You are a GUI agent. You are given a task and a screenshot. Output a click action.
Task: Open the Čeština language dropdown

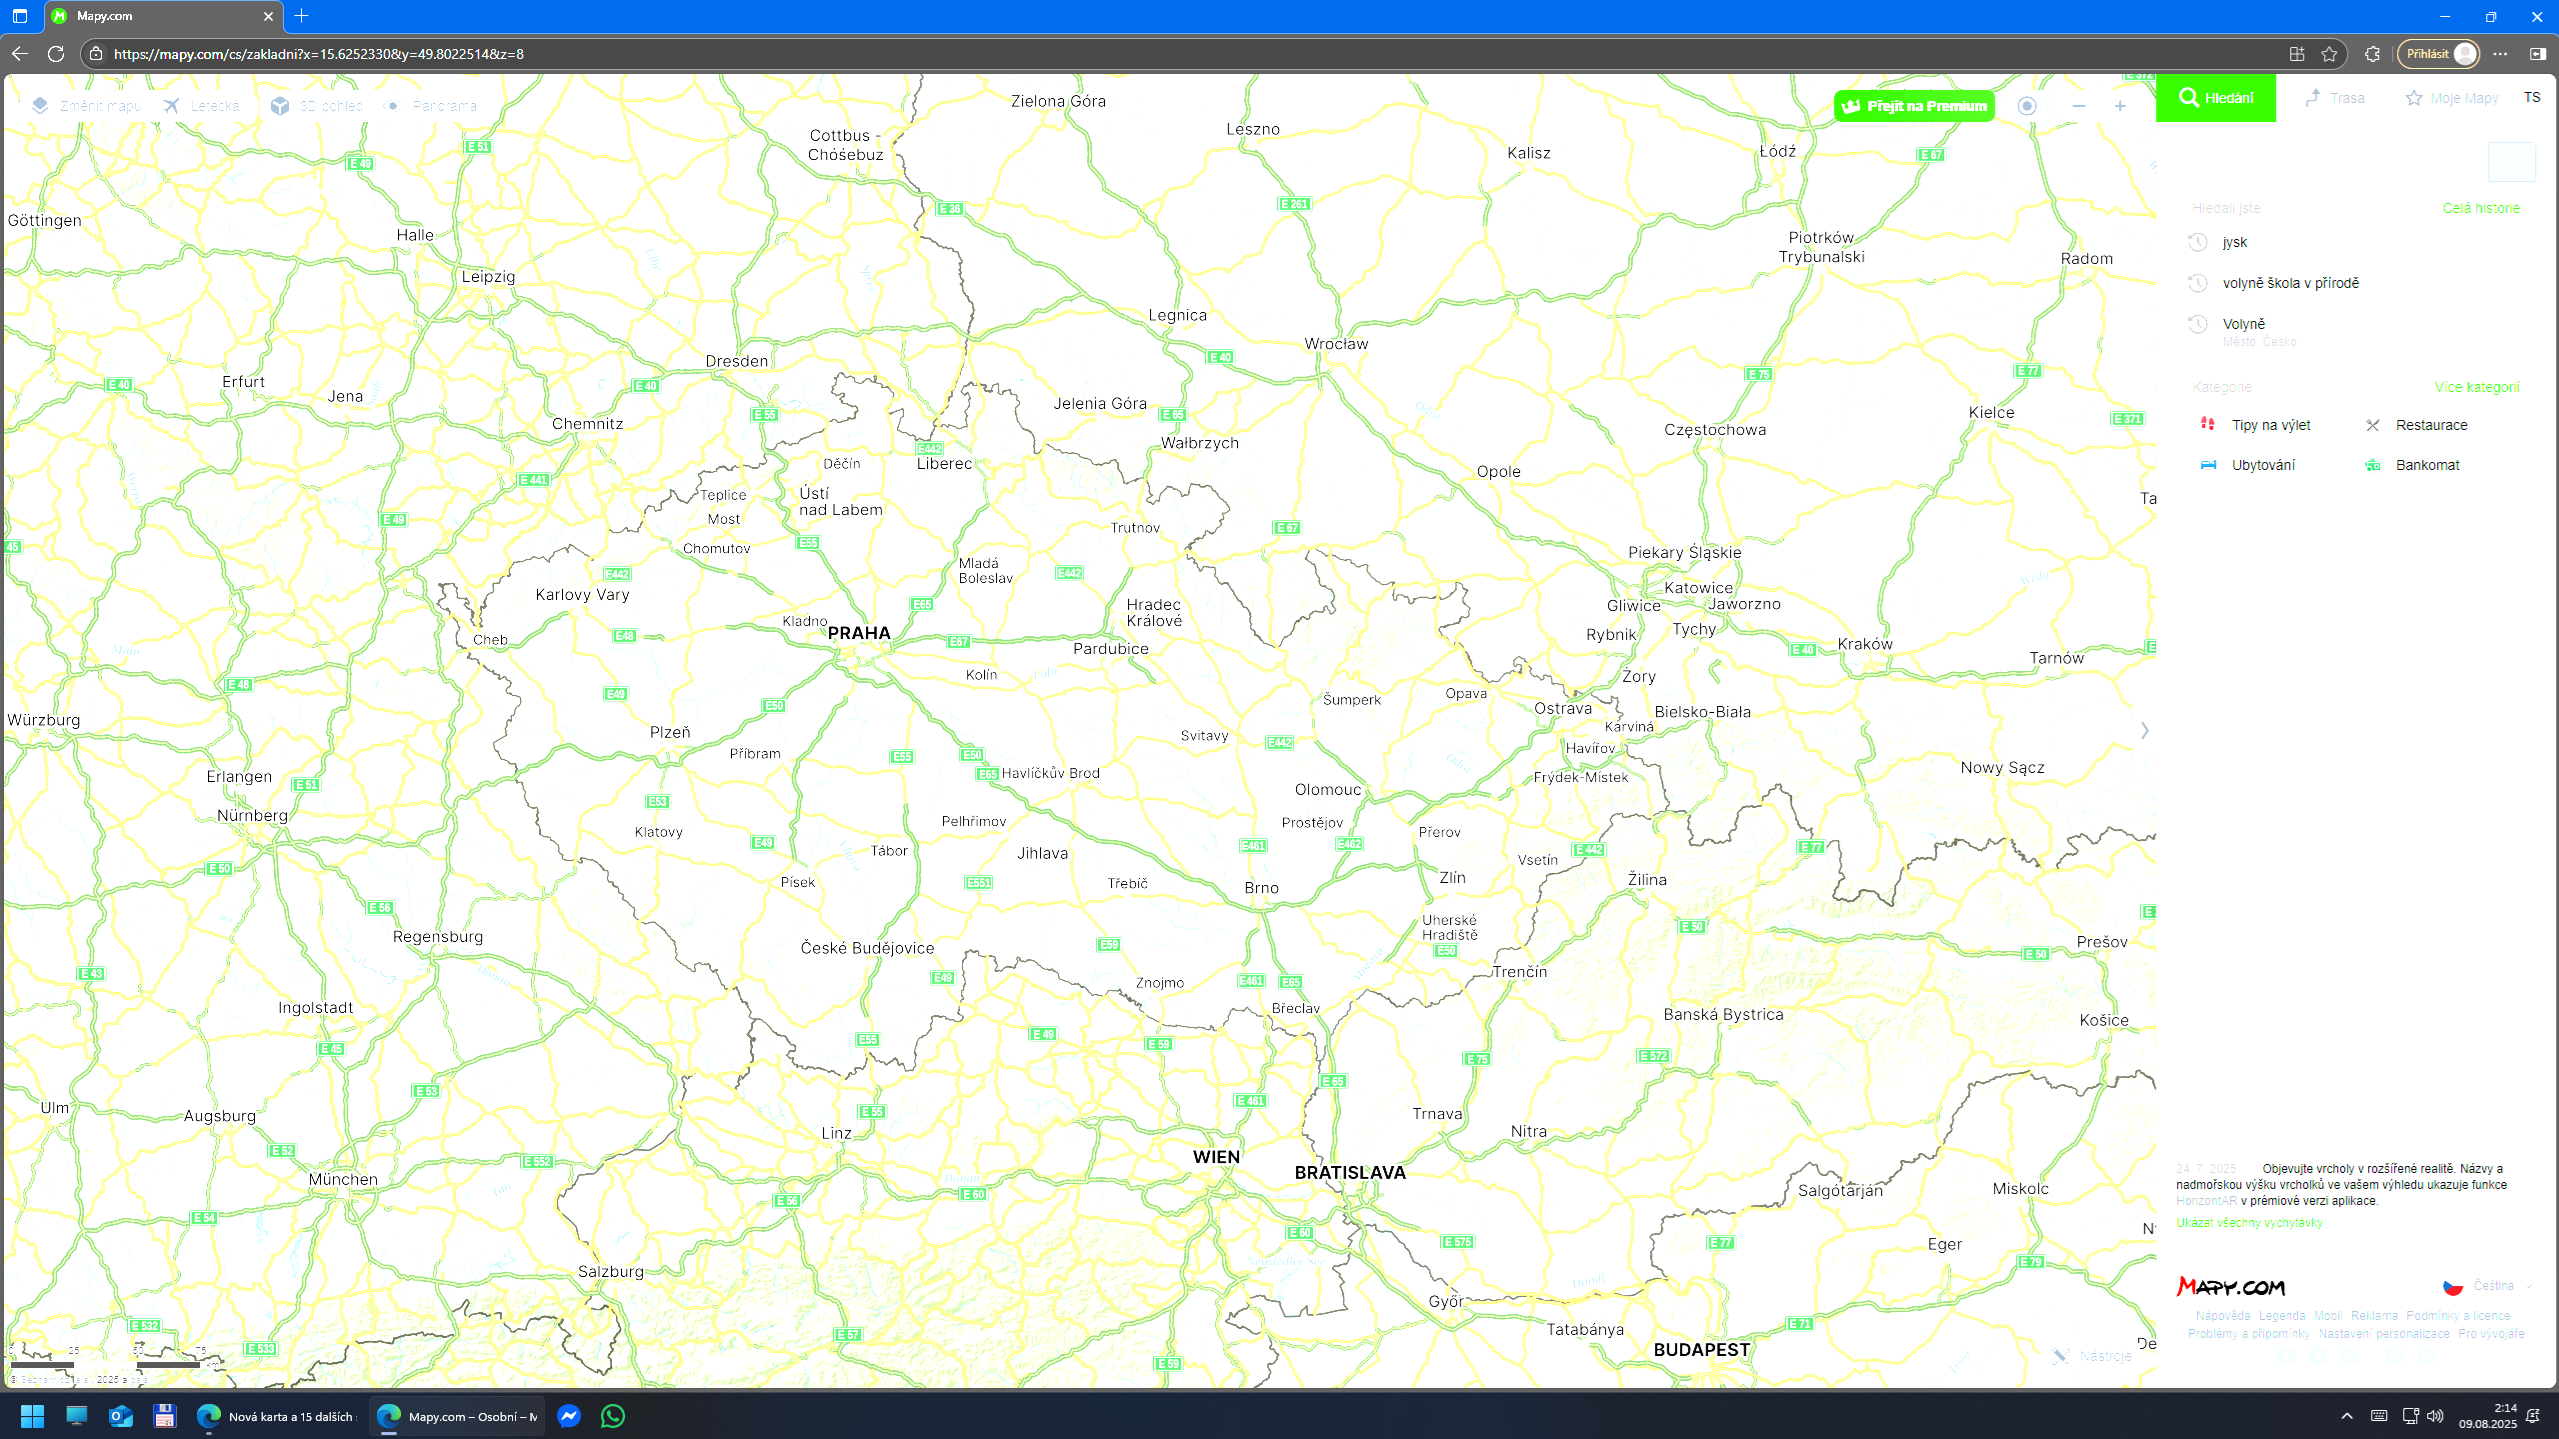2492,1286
